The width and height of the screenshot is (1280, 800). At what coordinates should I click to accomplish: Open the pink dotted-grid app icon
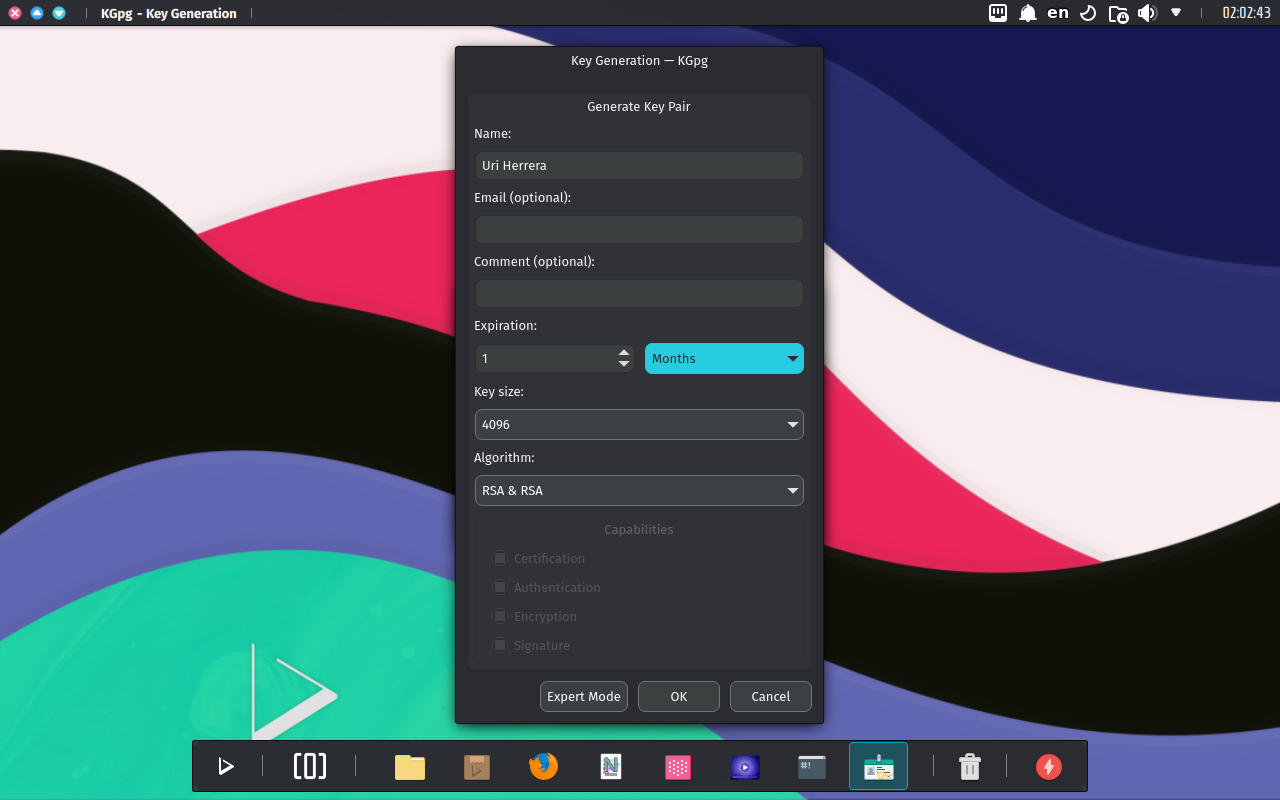678,767
